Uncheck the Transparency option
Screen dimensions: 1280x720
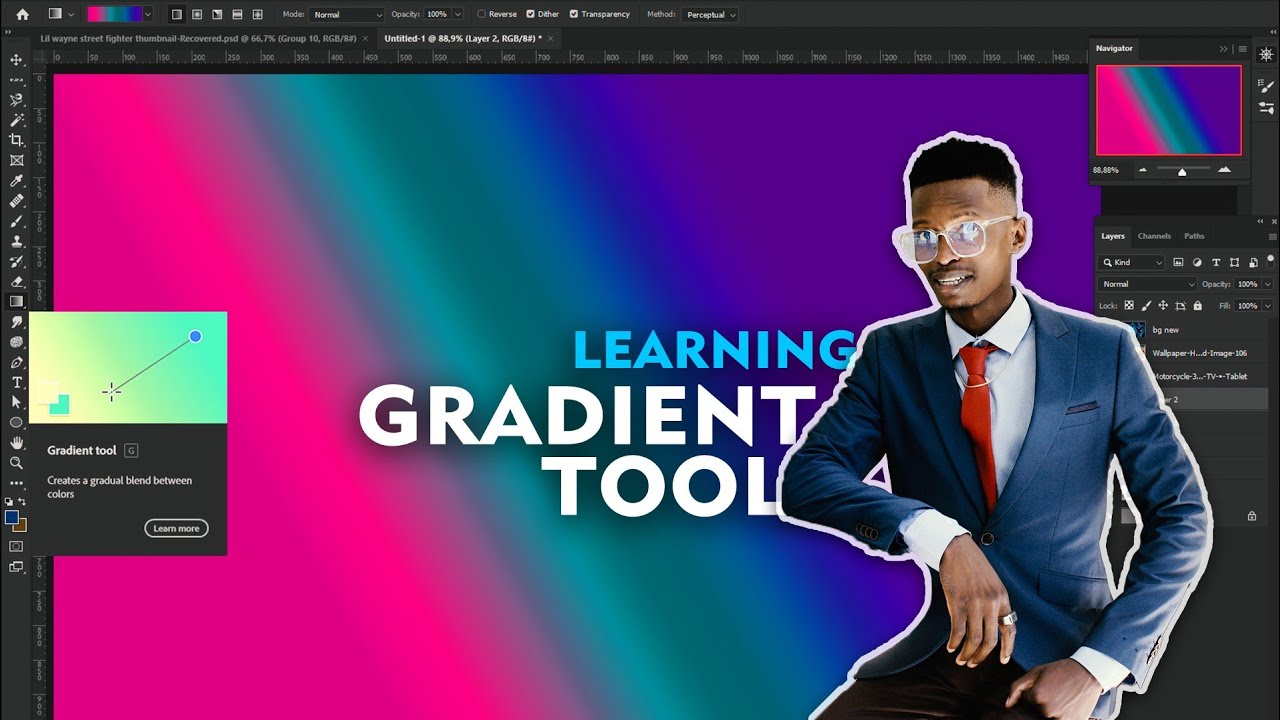click(574, 15)
